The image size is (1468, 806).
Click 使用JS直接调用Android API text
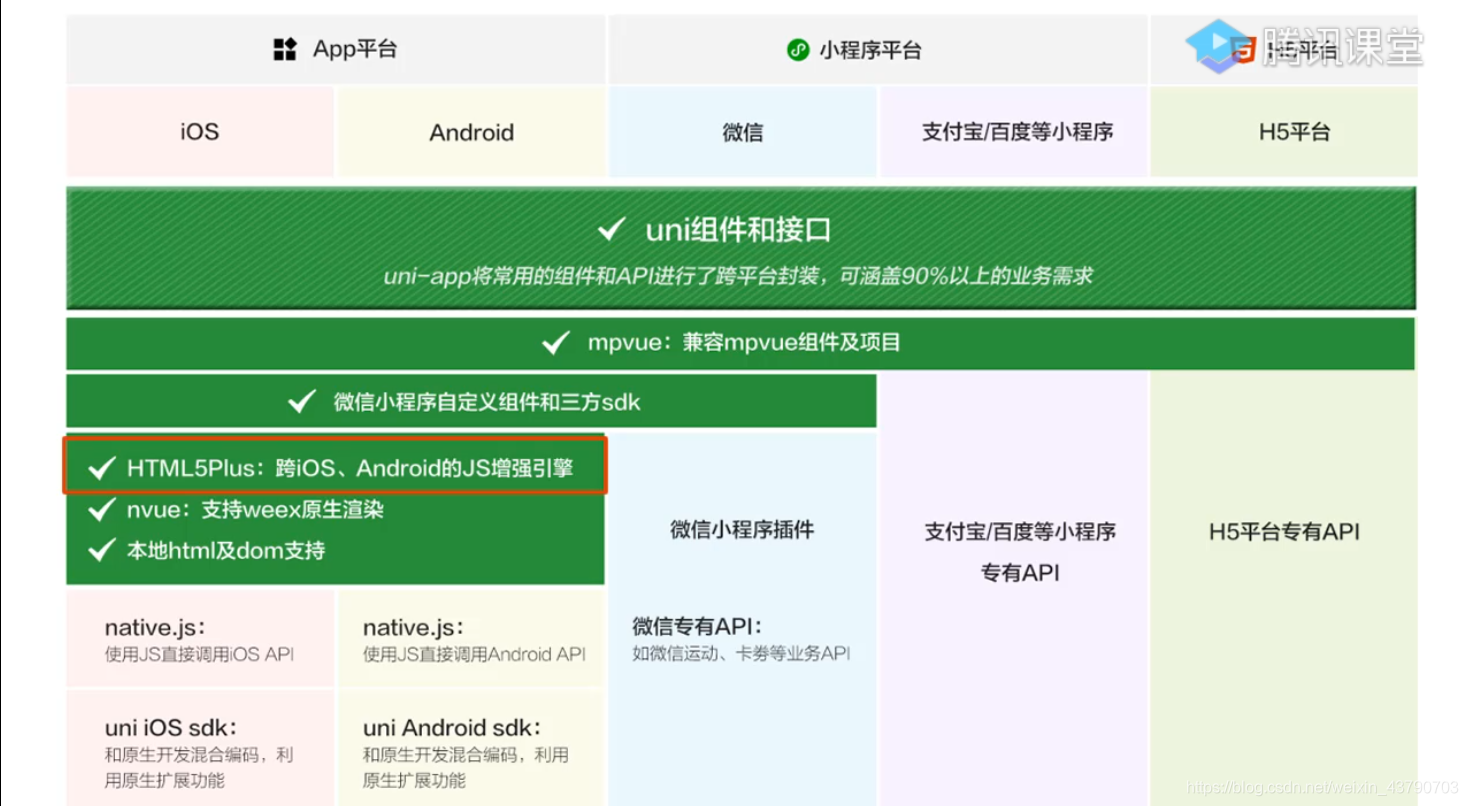click(x=474, y=655)
